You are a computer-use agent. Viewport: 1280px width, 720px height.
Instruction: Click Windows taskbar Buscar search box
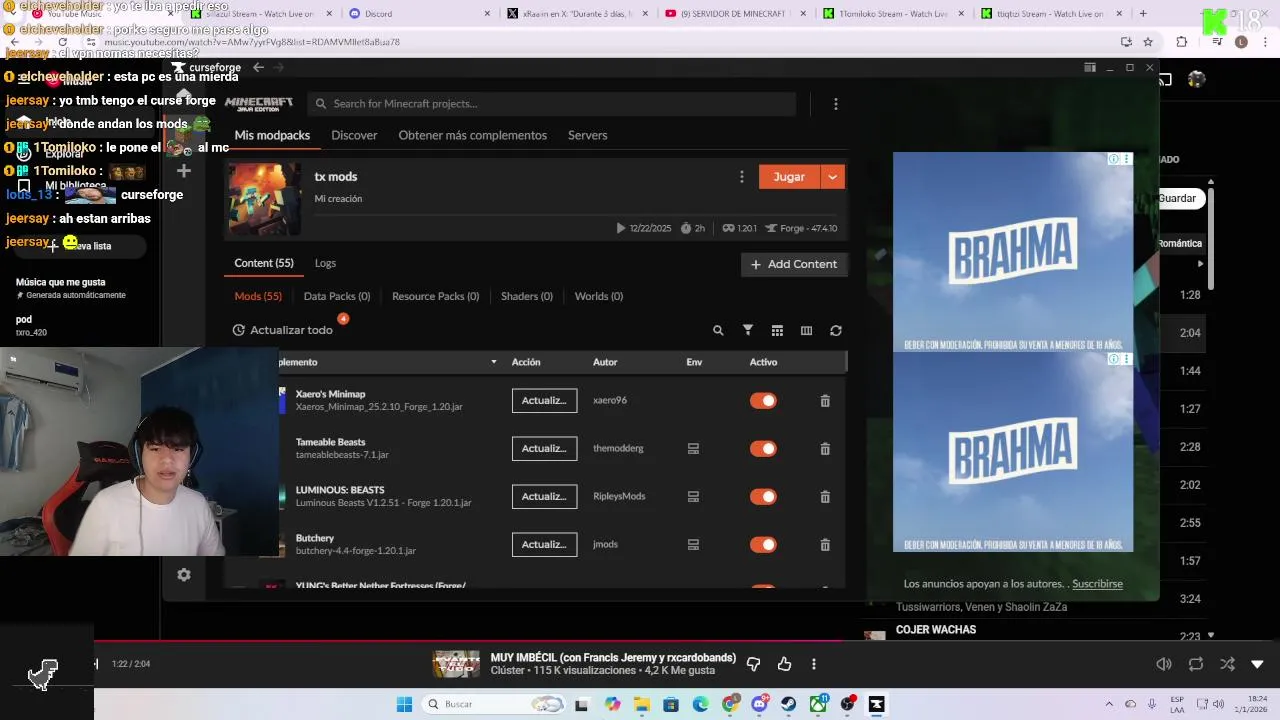coord(492,704)
